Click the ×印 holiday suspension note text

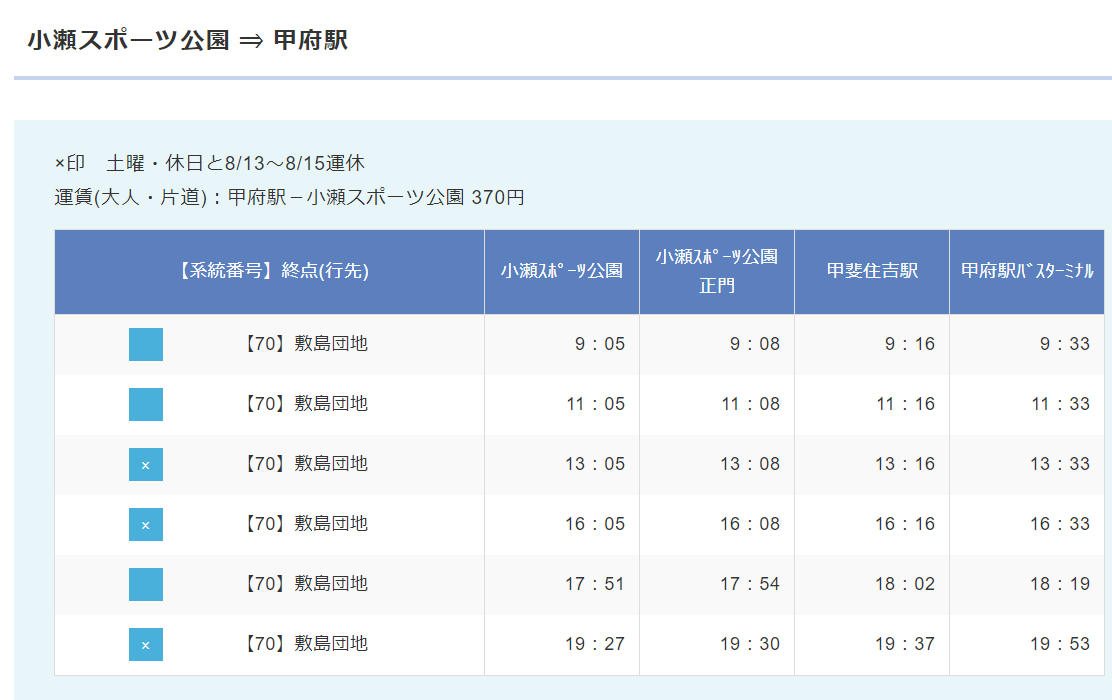(209, 163)
